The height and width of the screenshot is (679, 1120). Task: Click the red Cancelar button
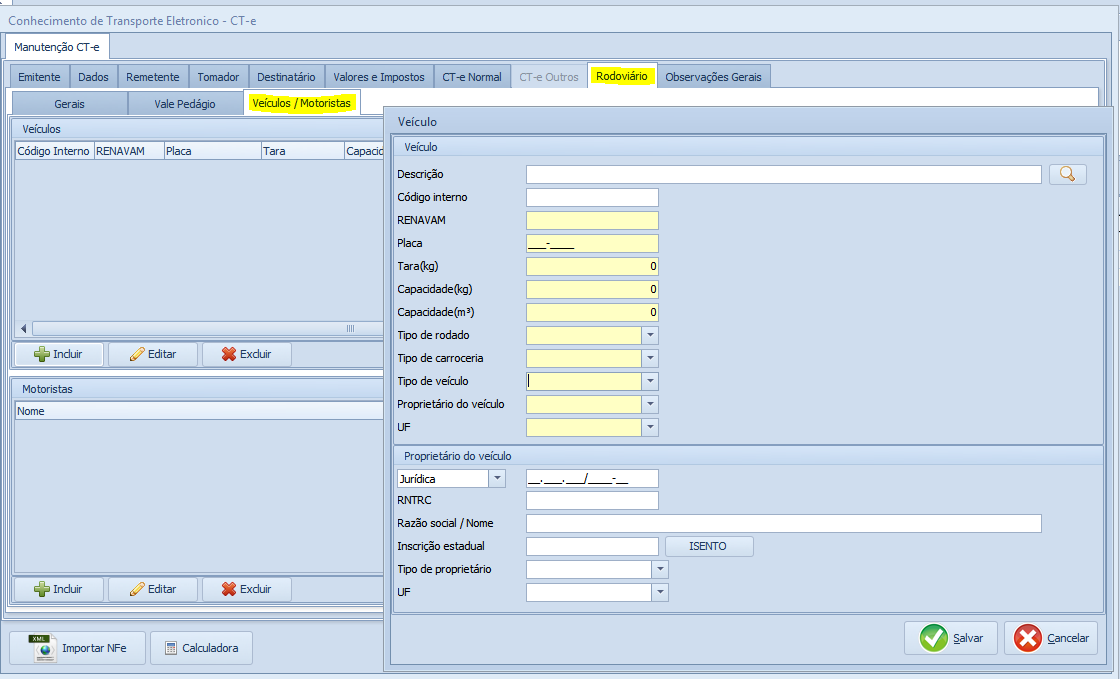tap(1051, 638)
